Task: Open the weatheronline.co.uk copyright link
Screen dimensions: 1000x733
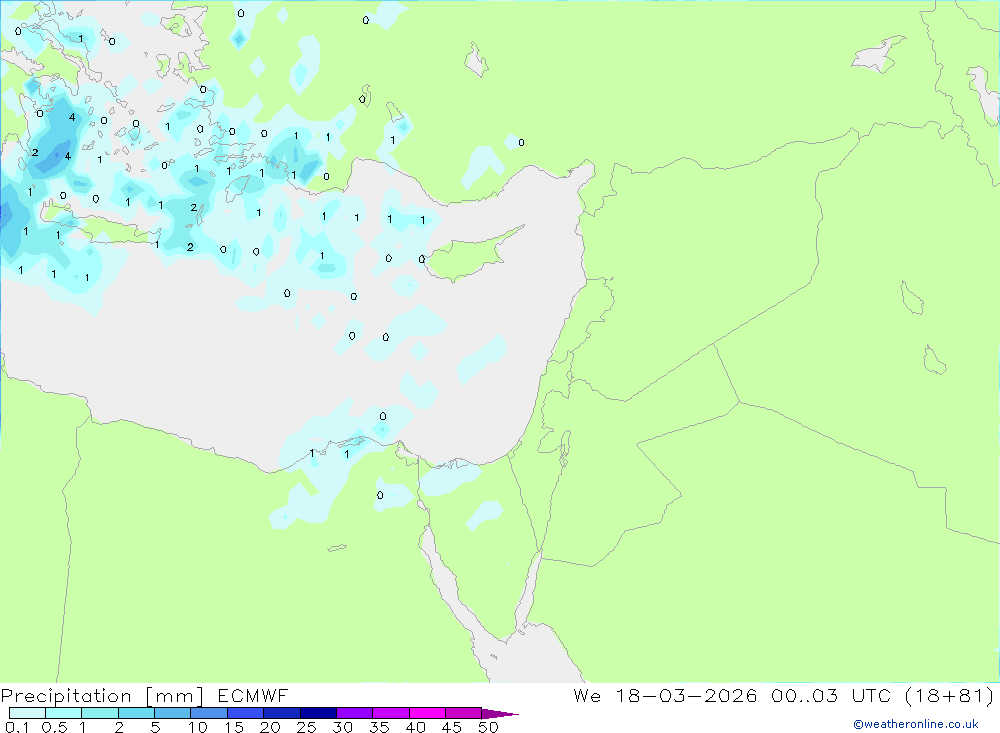Action: point(915,724)
